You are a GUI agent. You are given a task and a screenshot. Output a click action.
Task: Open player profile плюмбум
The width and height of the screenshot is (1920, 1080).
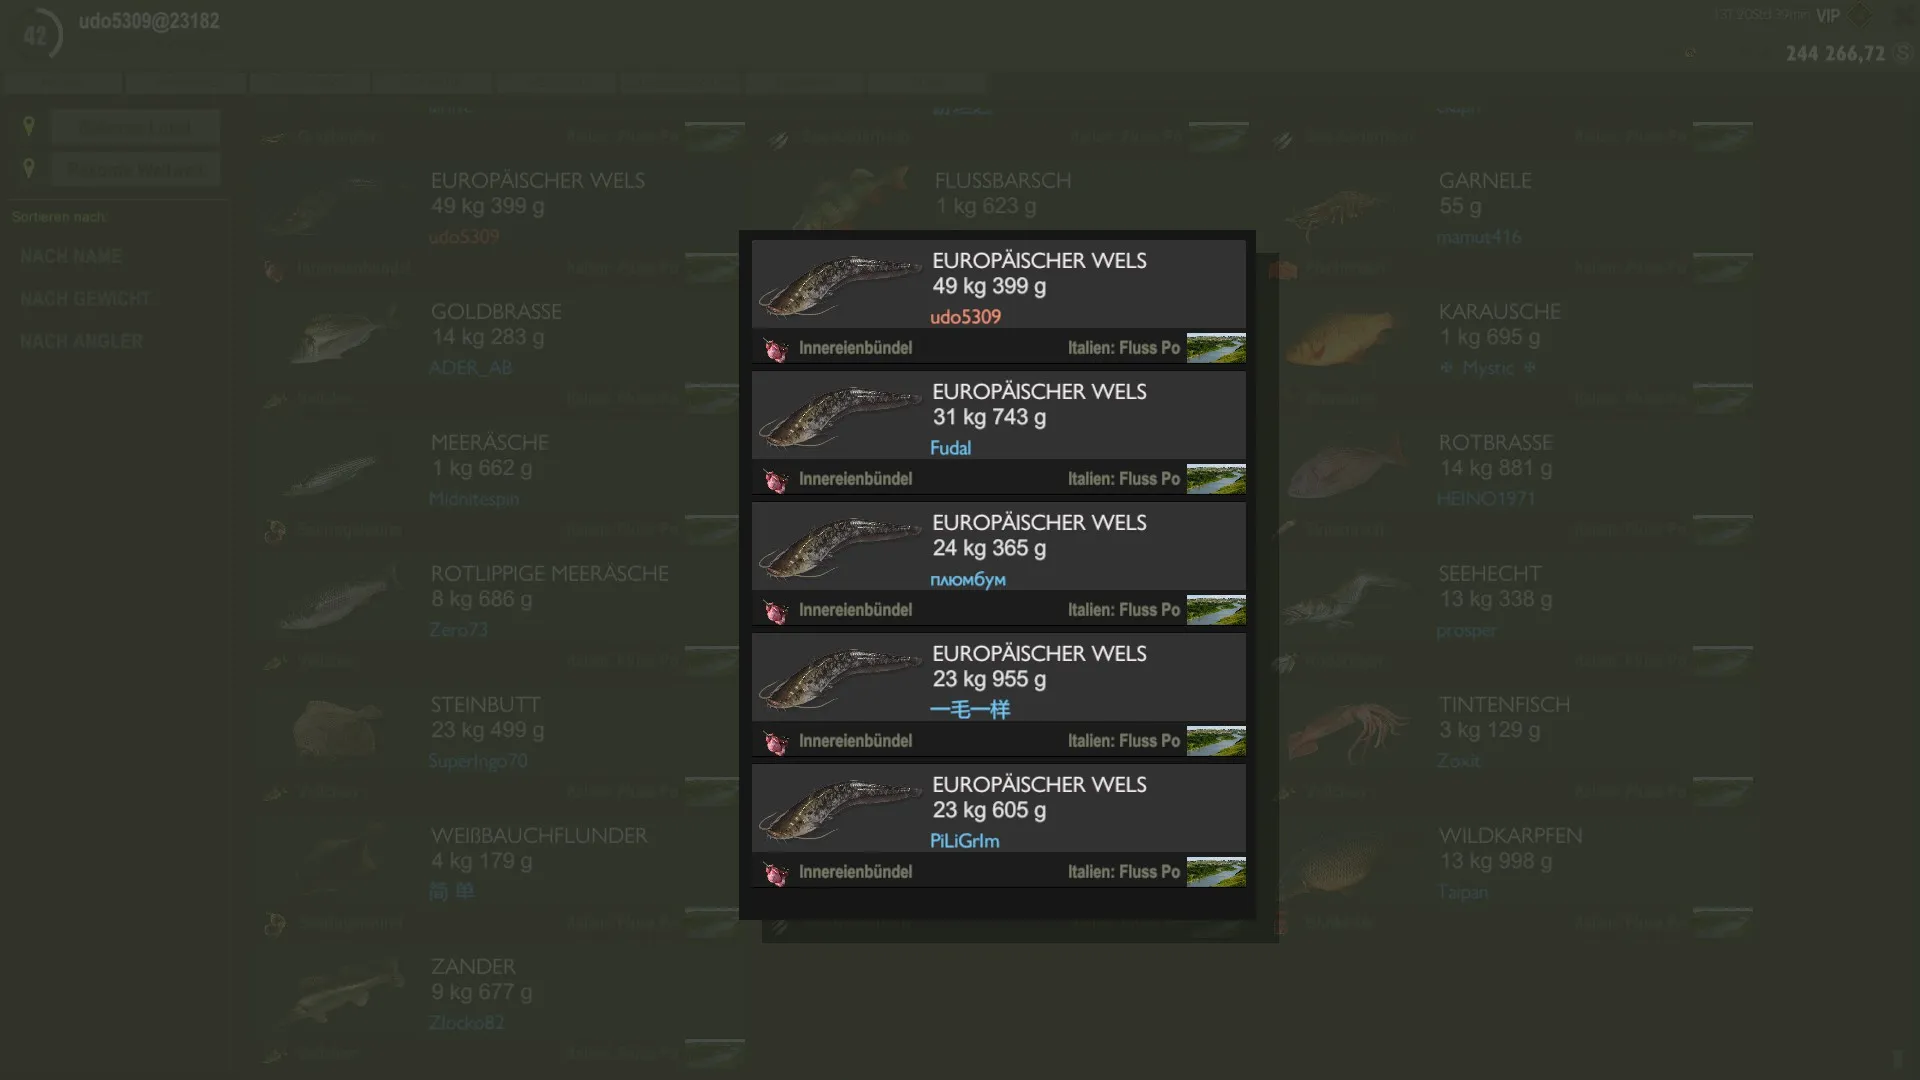[x=967, y=579]
